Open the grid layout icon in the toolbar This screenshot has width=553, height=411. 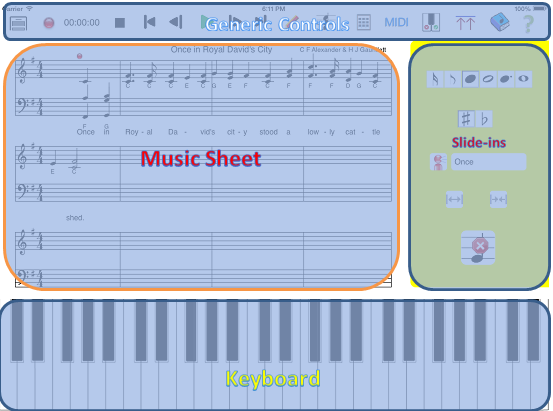[364, 22]
